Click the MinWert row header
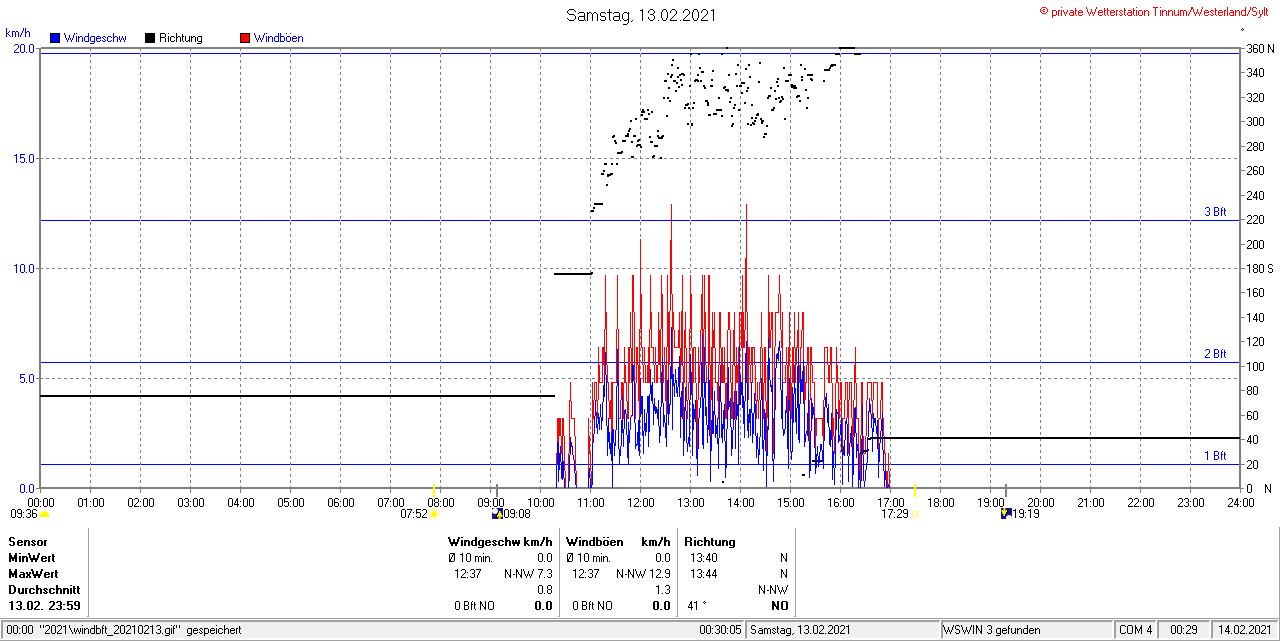Screen dimensions: 1280x641 coord(32,557)
